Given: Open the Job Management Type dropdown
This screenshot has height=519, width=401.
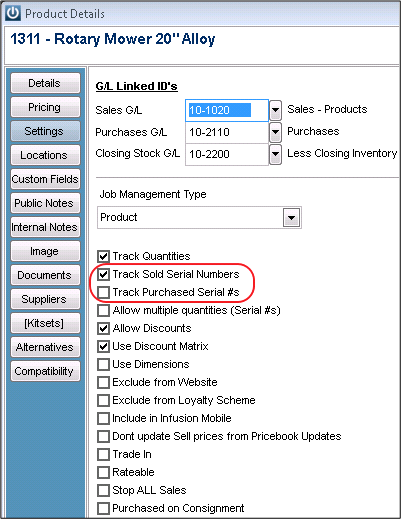Looking at the screenshot, I should [x=291, y=218].
